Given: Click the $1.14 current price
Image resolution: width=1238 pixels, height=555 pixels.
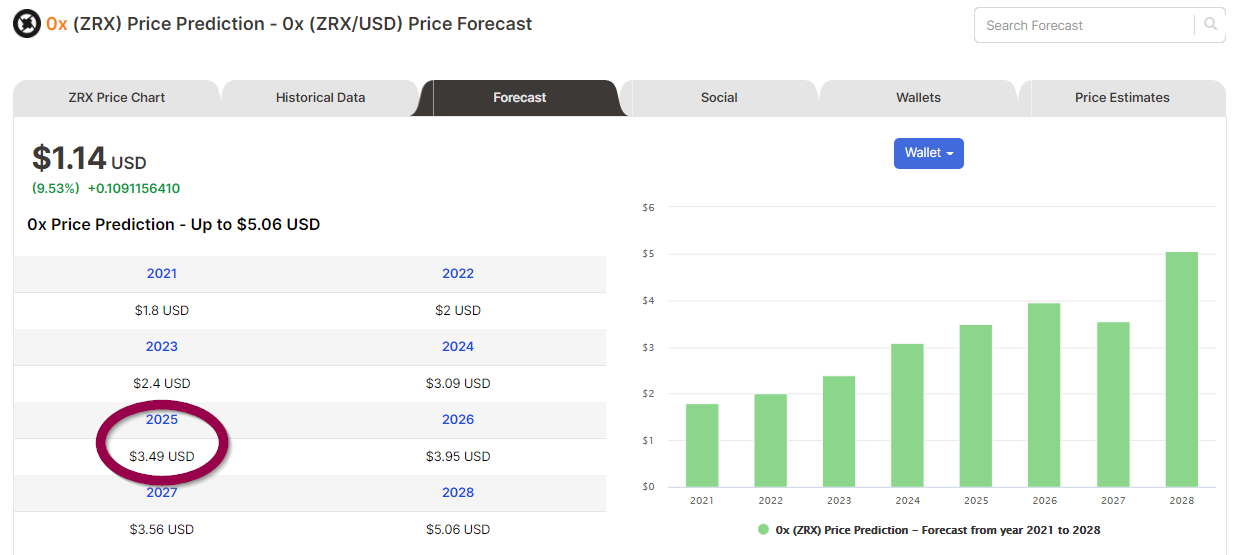Looking at the screenshot, I should coord(69,158).
